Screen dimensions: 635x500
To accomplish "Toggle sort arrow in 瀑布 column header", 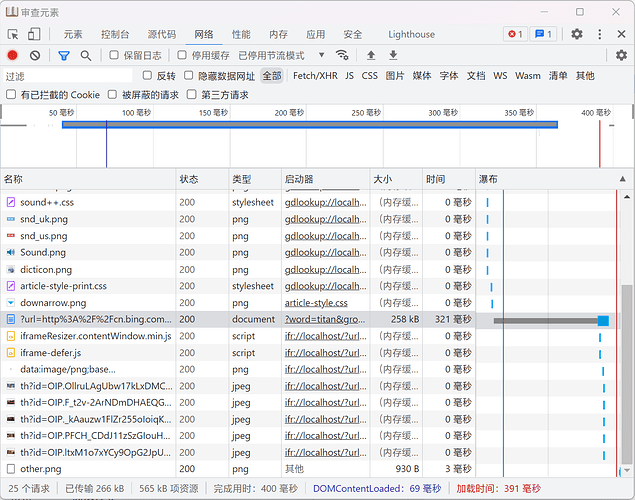I will coord(622,179).
